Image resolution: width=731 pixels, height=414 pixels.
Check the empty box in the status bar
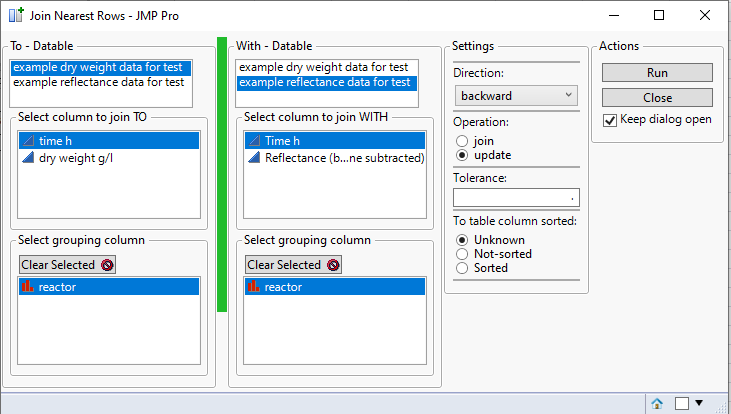[x=681, y=403]
